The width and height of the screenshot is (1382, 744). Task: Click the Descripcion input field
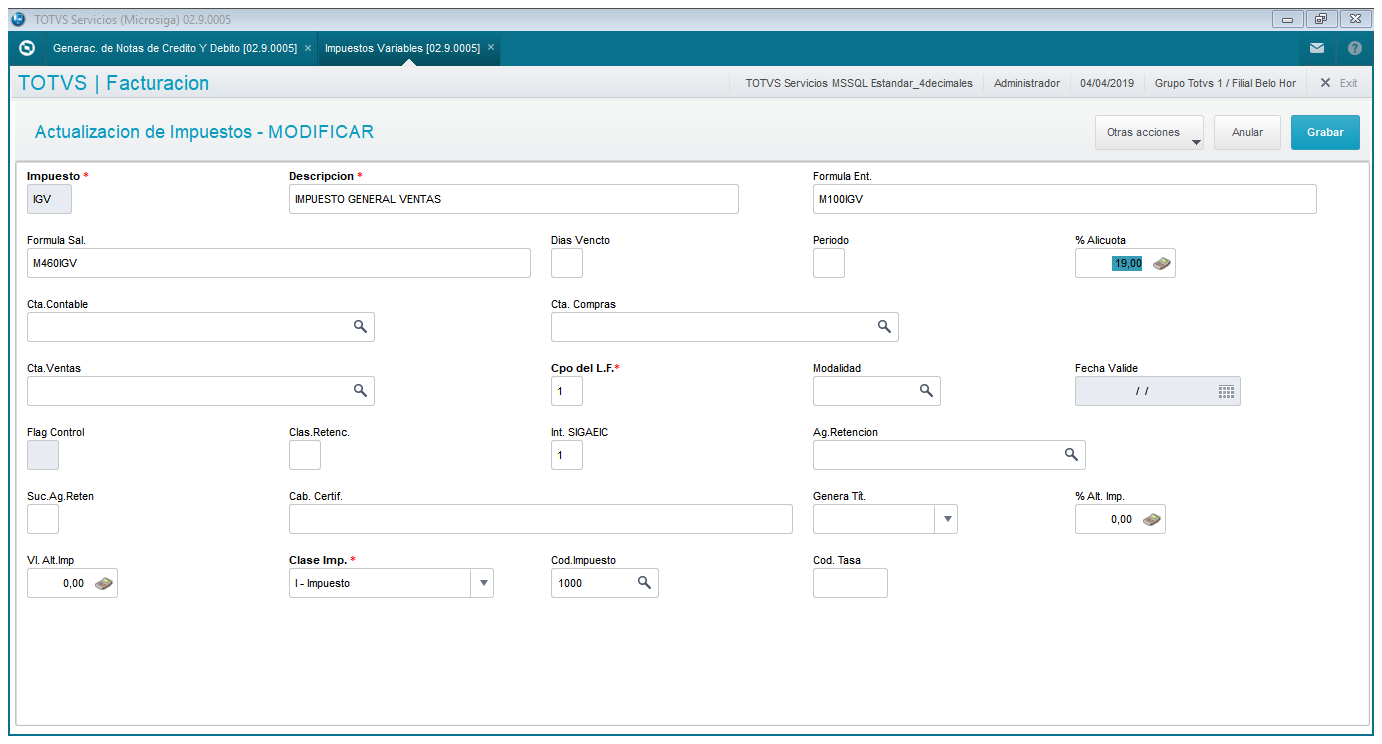pos(514,199)
